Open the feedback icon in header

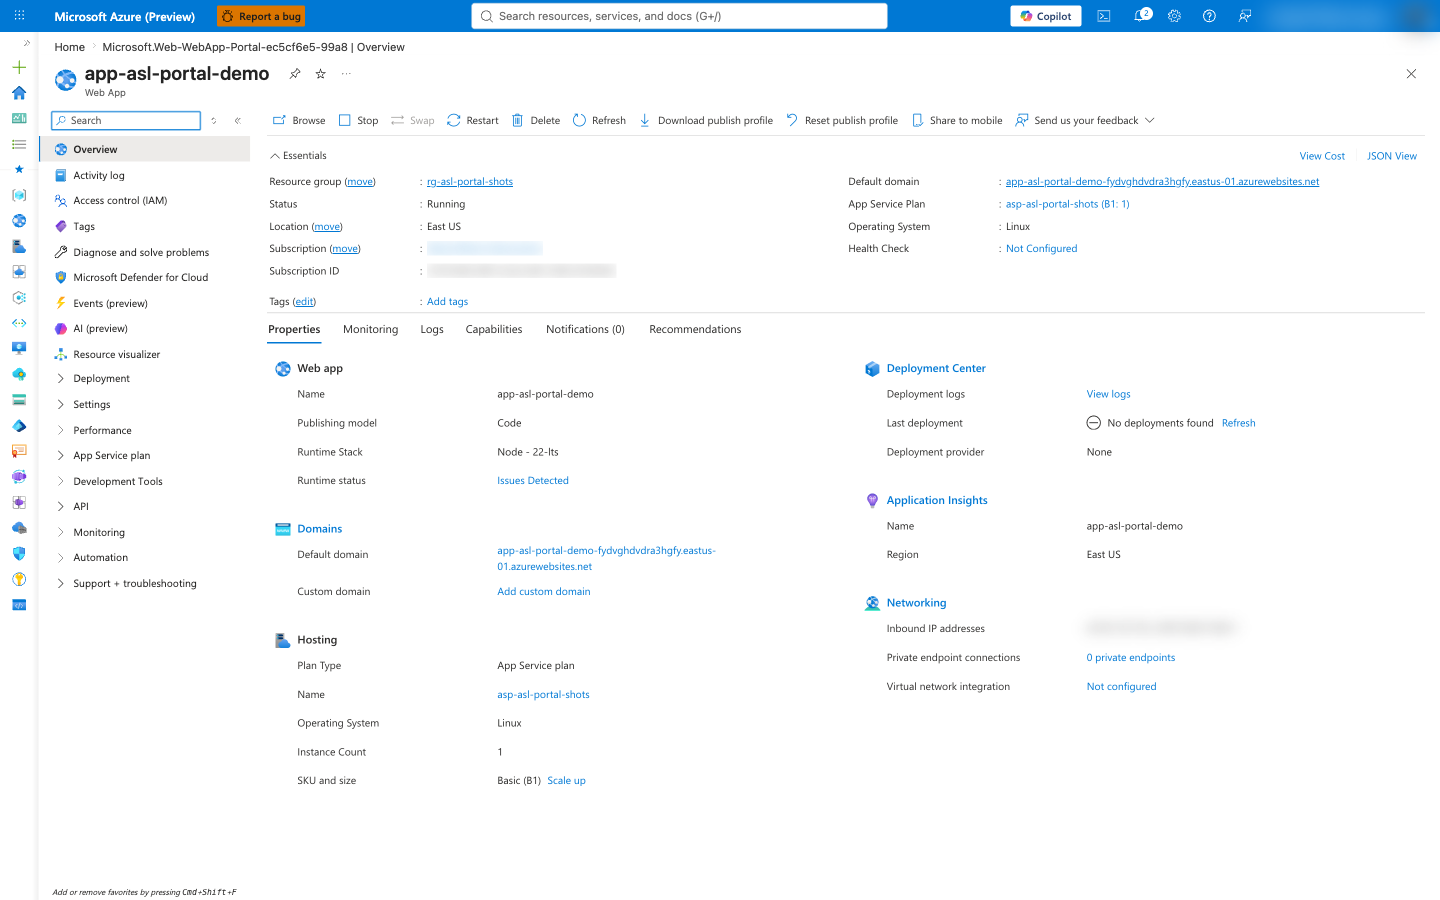click(x=1245, y=16)
